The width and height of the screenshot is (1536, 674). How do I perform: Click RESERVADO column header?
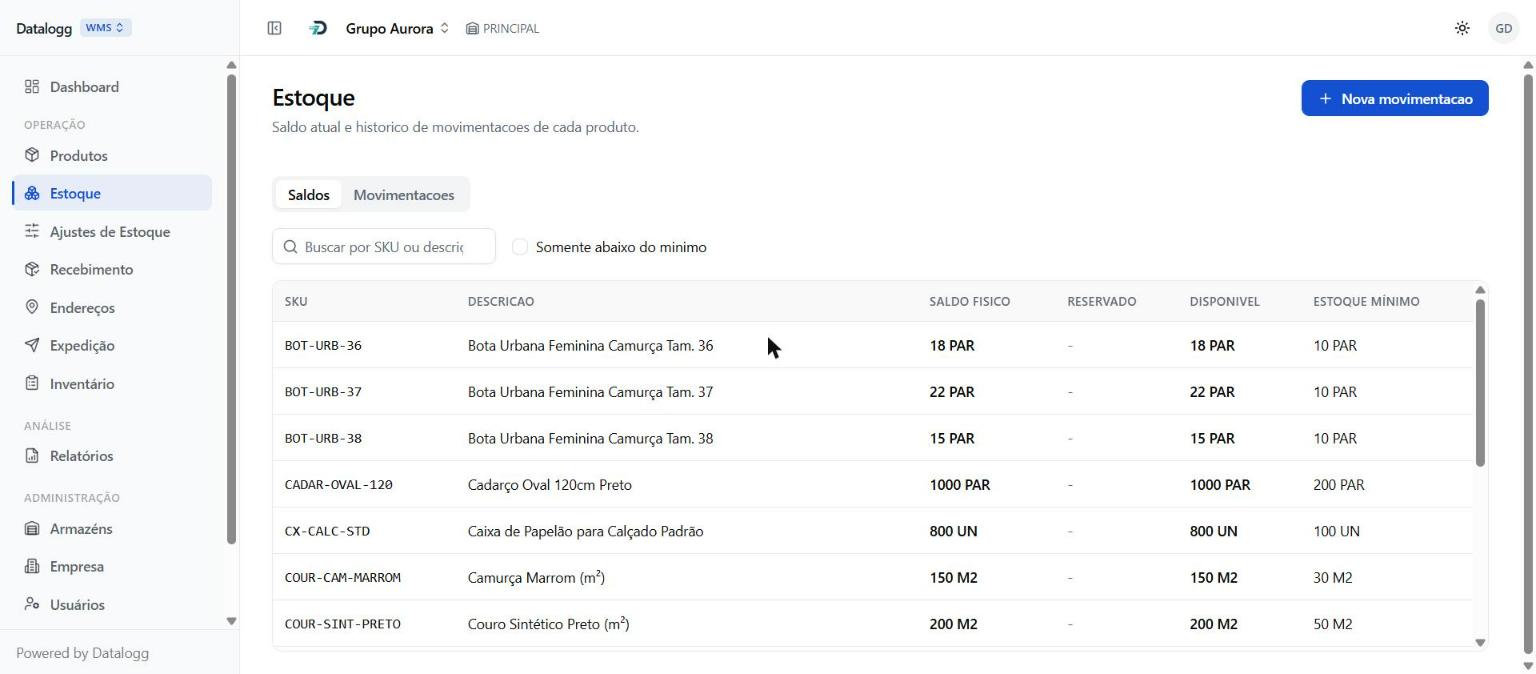click(x=1102, y=302)
